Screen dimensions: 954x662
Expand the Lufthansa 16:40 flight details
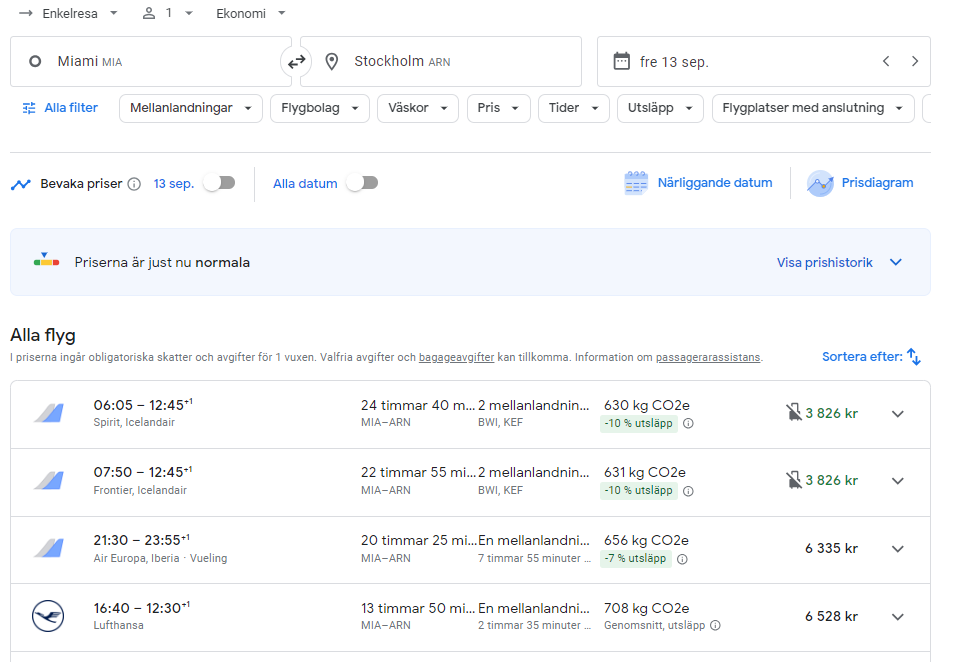click(x=897, y=617)
